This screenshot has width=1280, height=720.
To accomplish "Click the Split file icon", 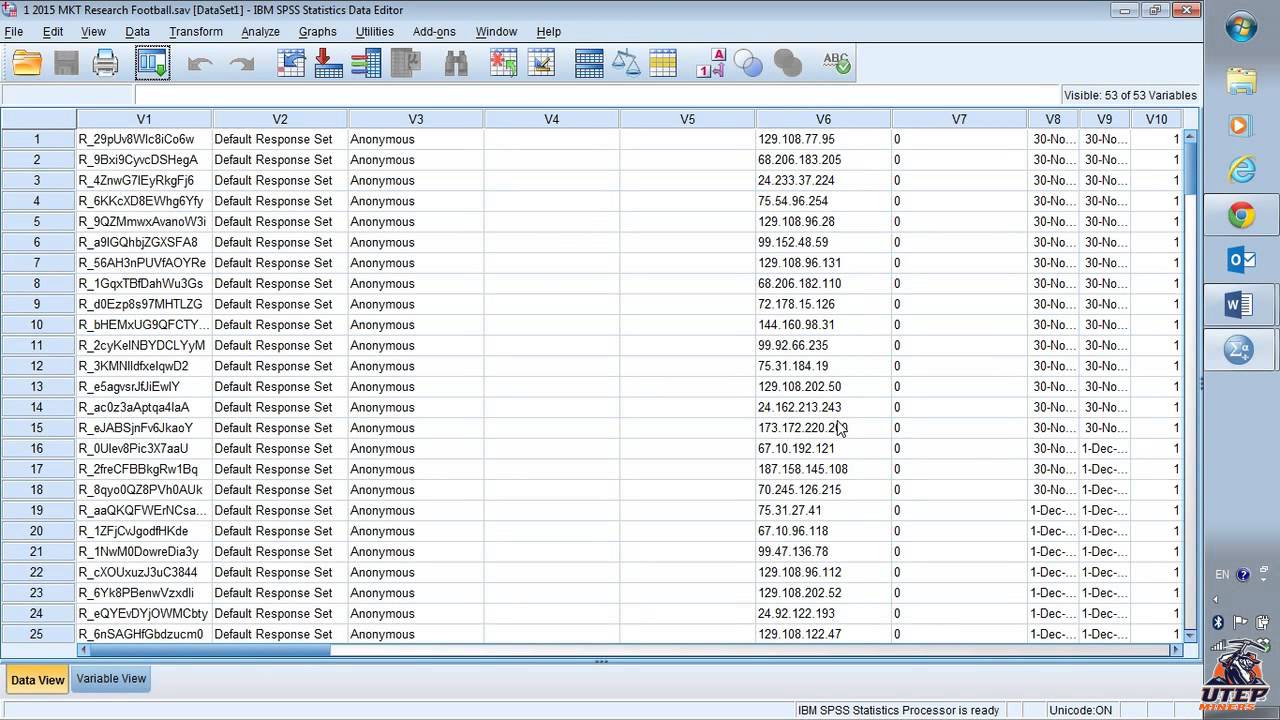I will point(589,63).
